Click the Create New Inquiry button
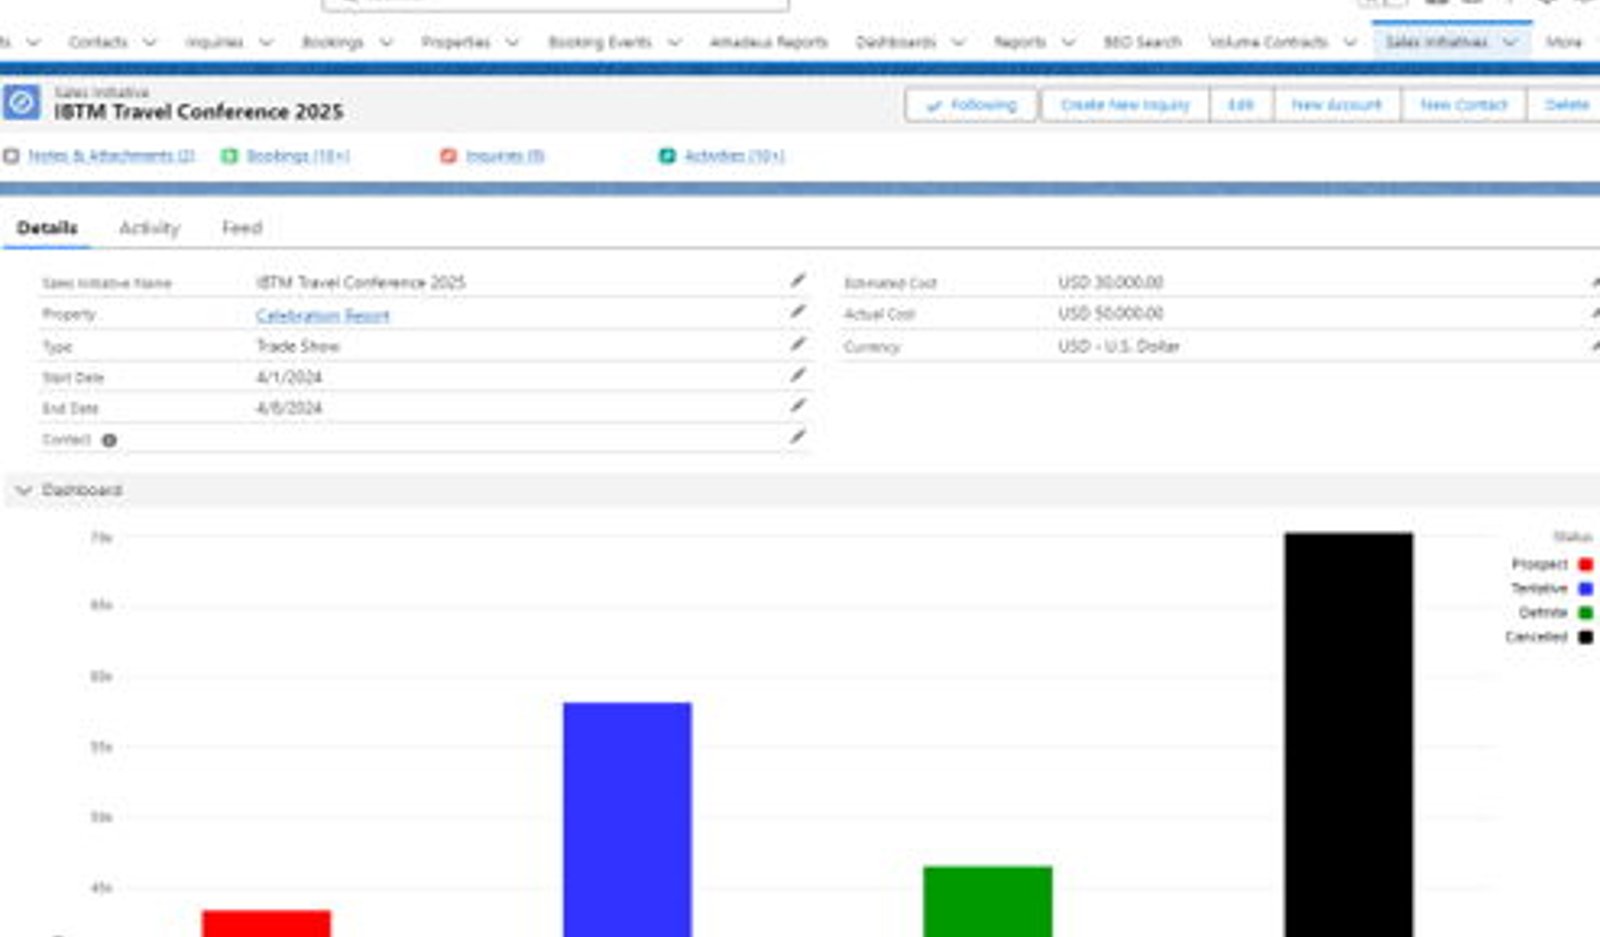The image size is (1600, 937). (x=1125, y=105)
